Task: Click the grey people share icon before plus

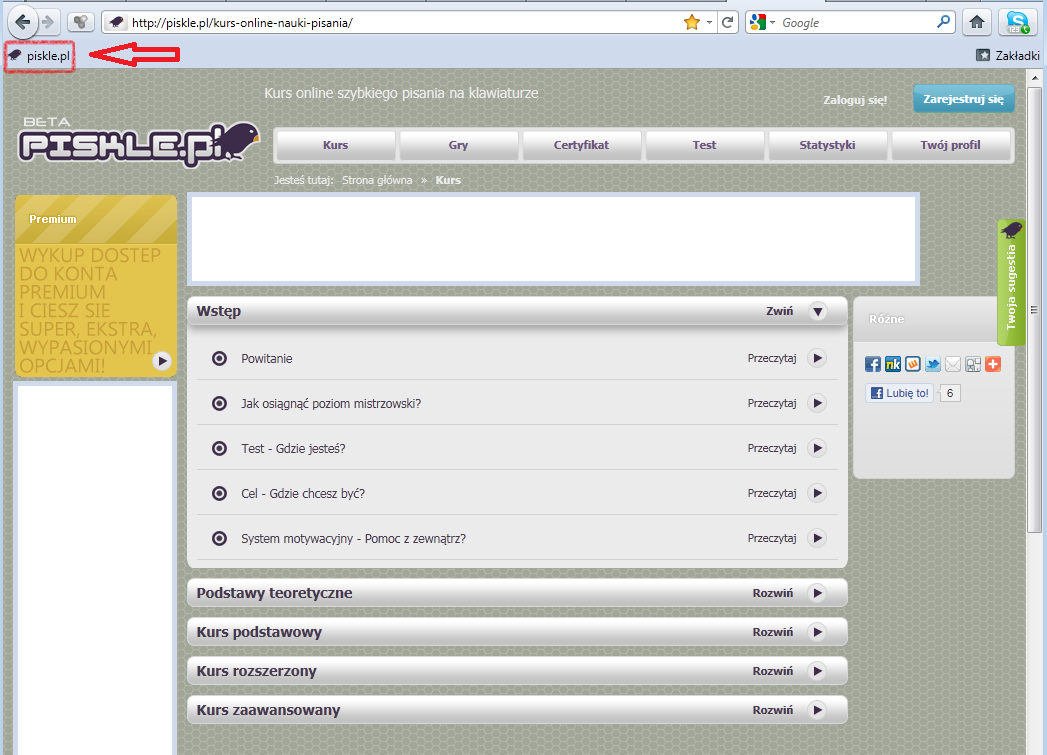Action: point(973,364)
